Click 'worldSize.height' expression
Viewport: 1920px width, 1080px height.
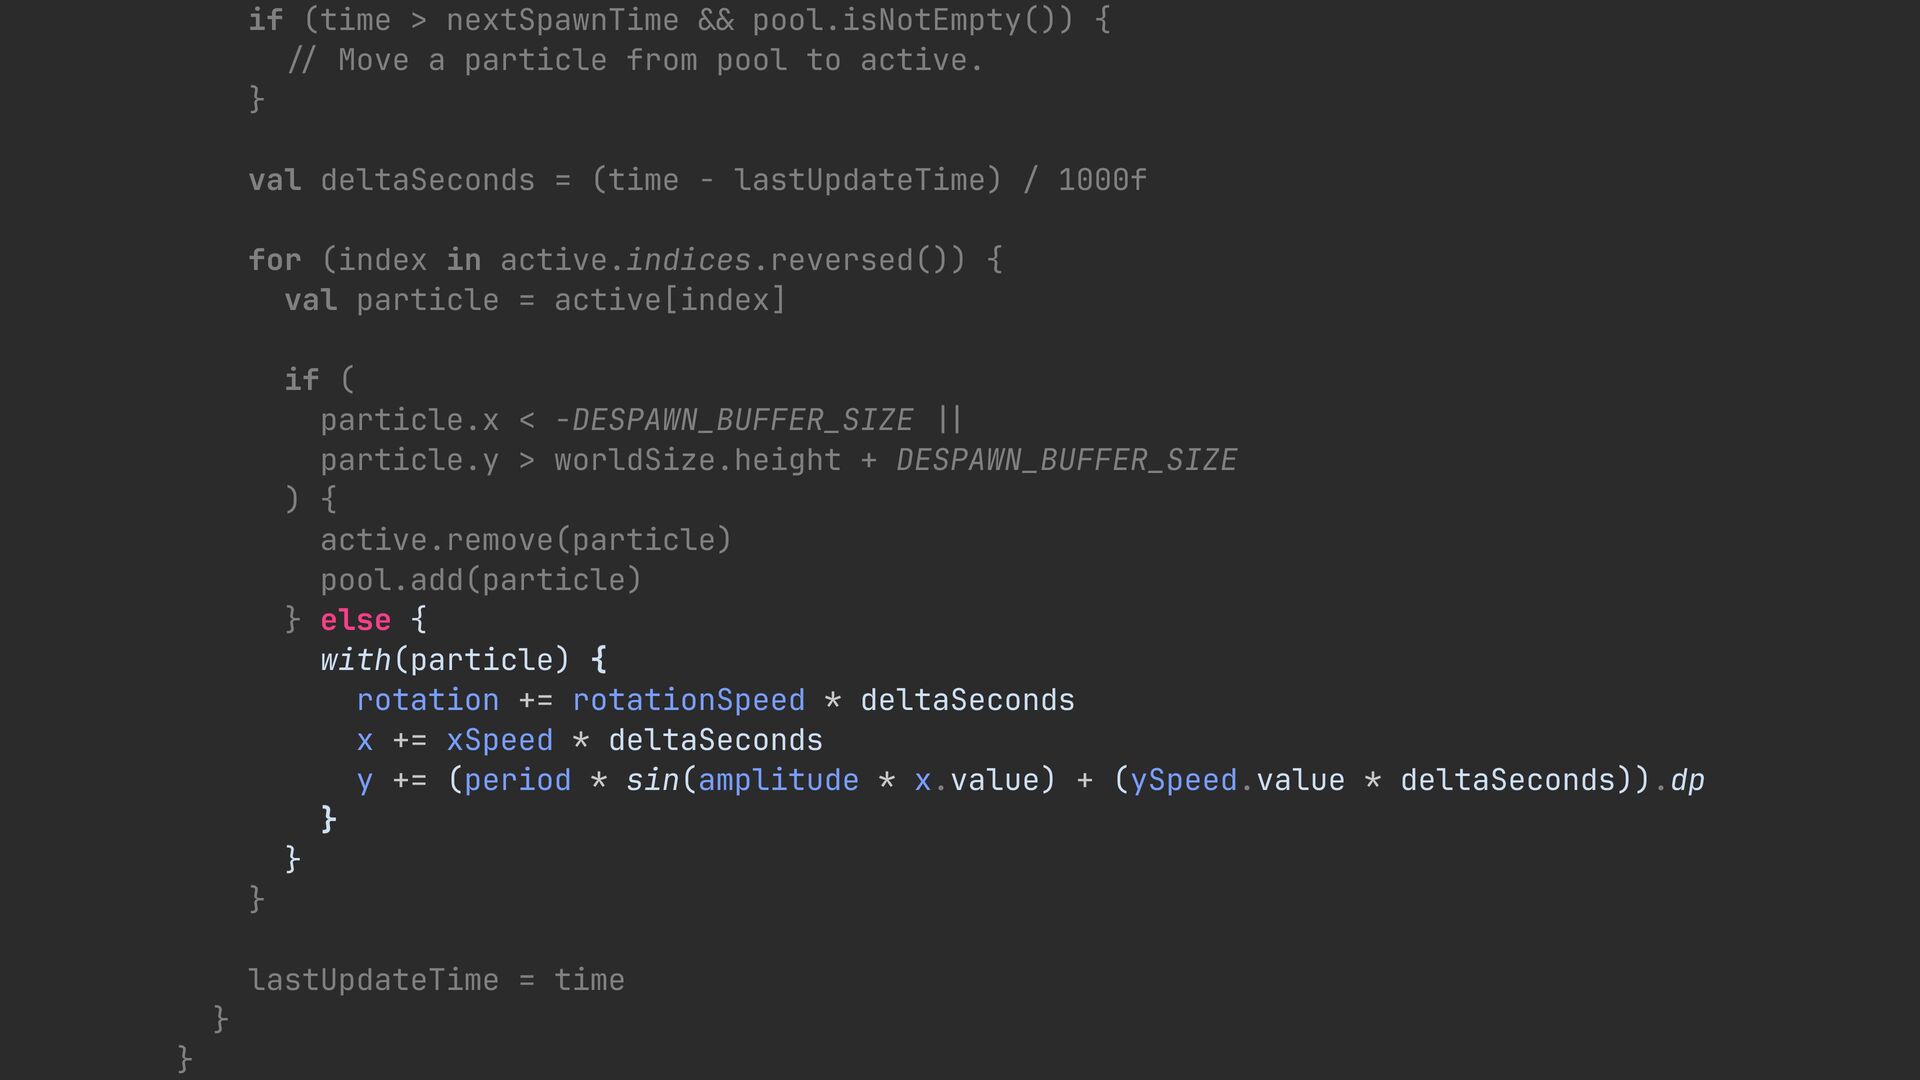point(697,460)
